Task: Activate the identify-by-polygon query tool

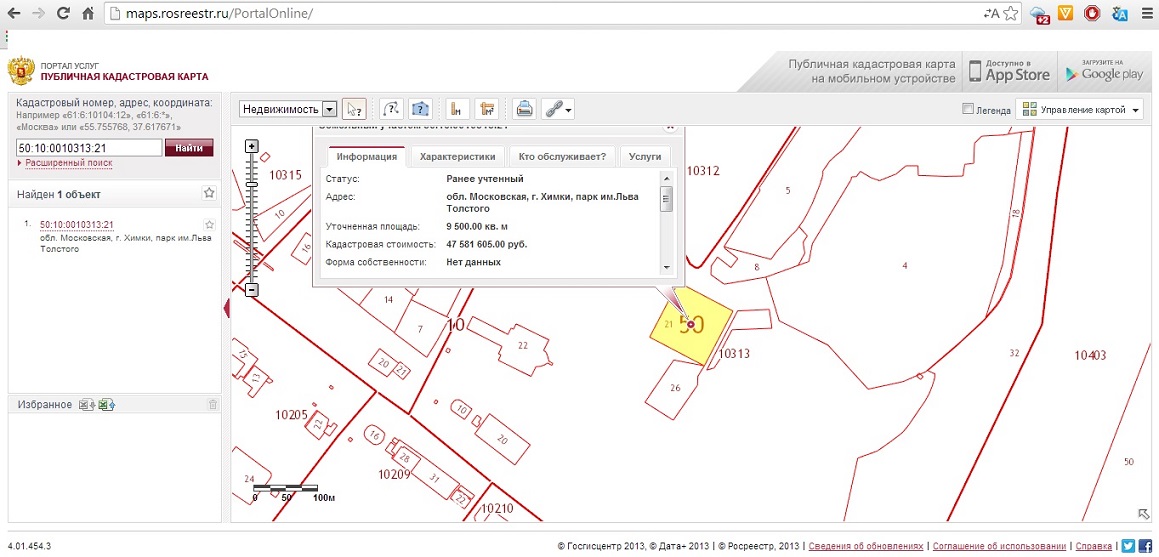Action: (421, 109)
